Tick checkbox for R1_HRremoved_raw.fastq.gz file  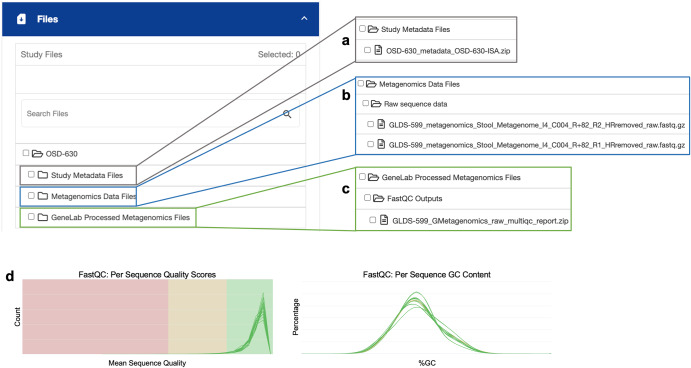(x=370, y=144)
